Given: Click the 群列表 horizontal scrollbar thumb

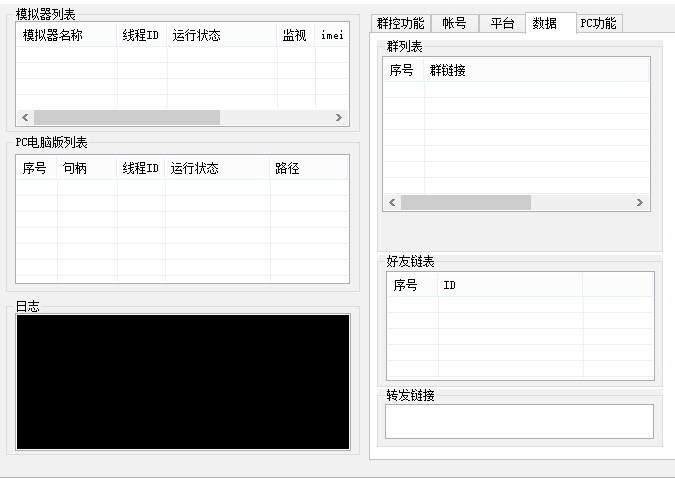Looking at the screenshot, I should [x=466, y=202].
